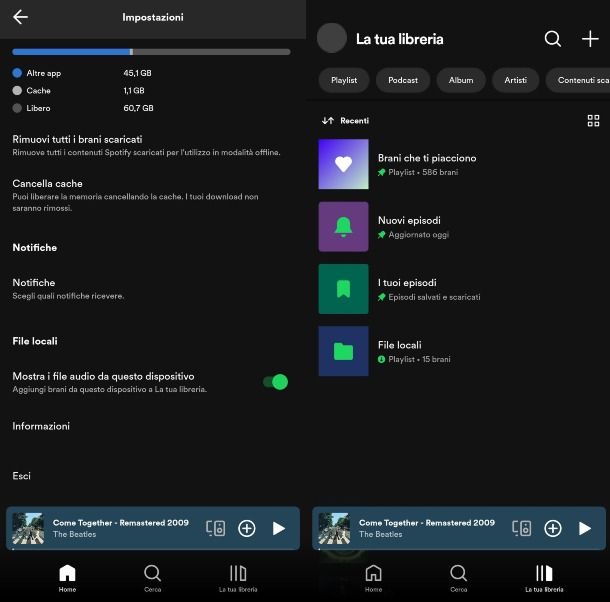Tap Esci to log out

click(x=21, y=476)
